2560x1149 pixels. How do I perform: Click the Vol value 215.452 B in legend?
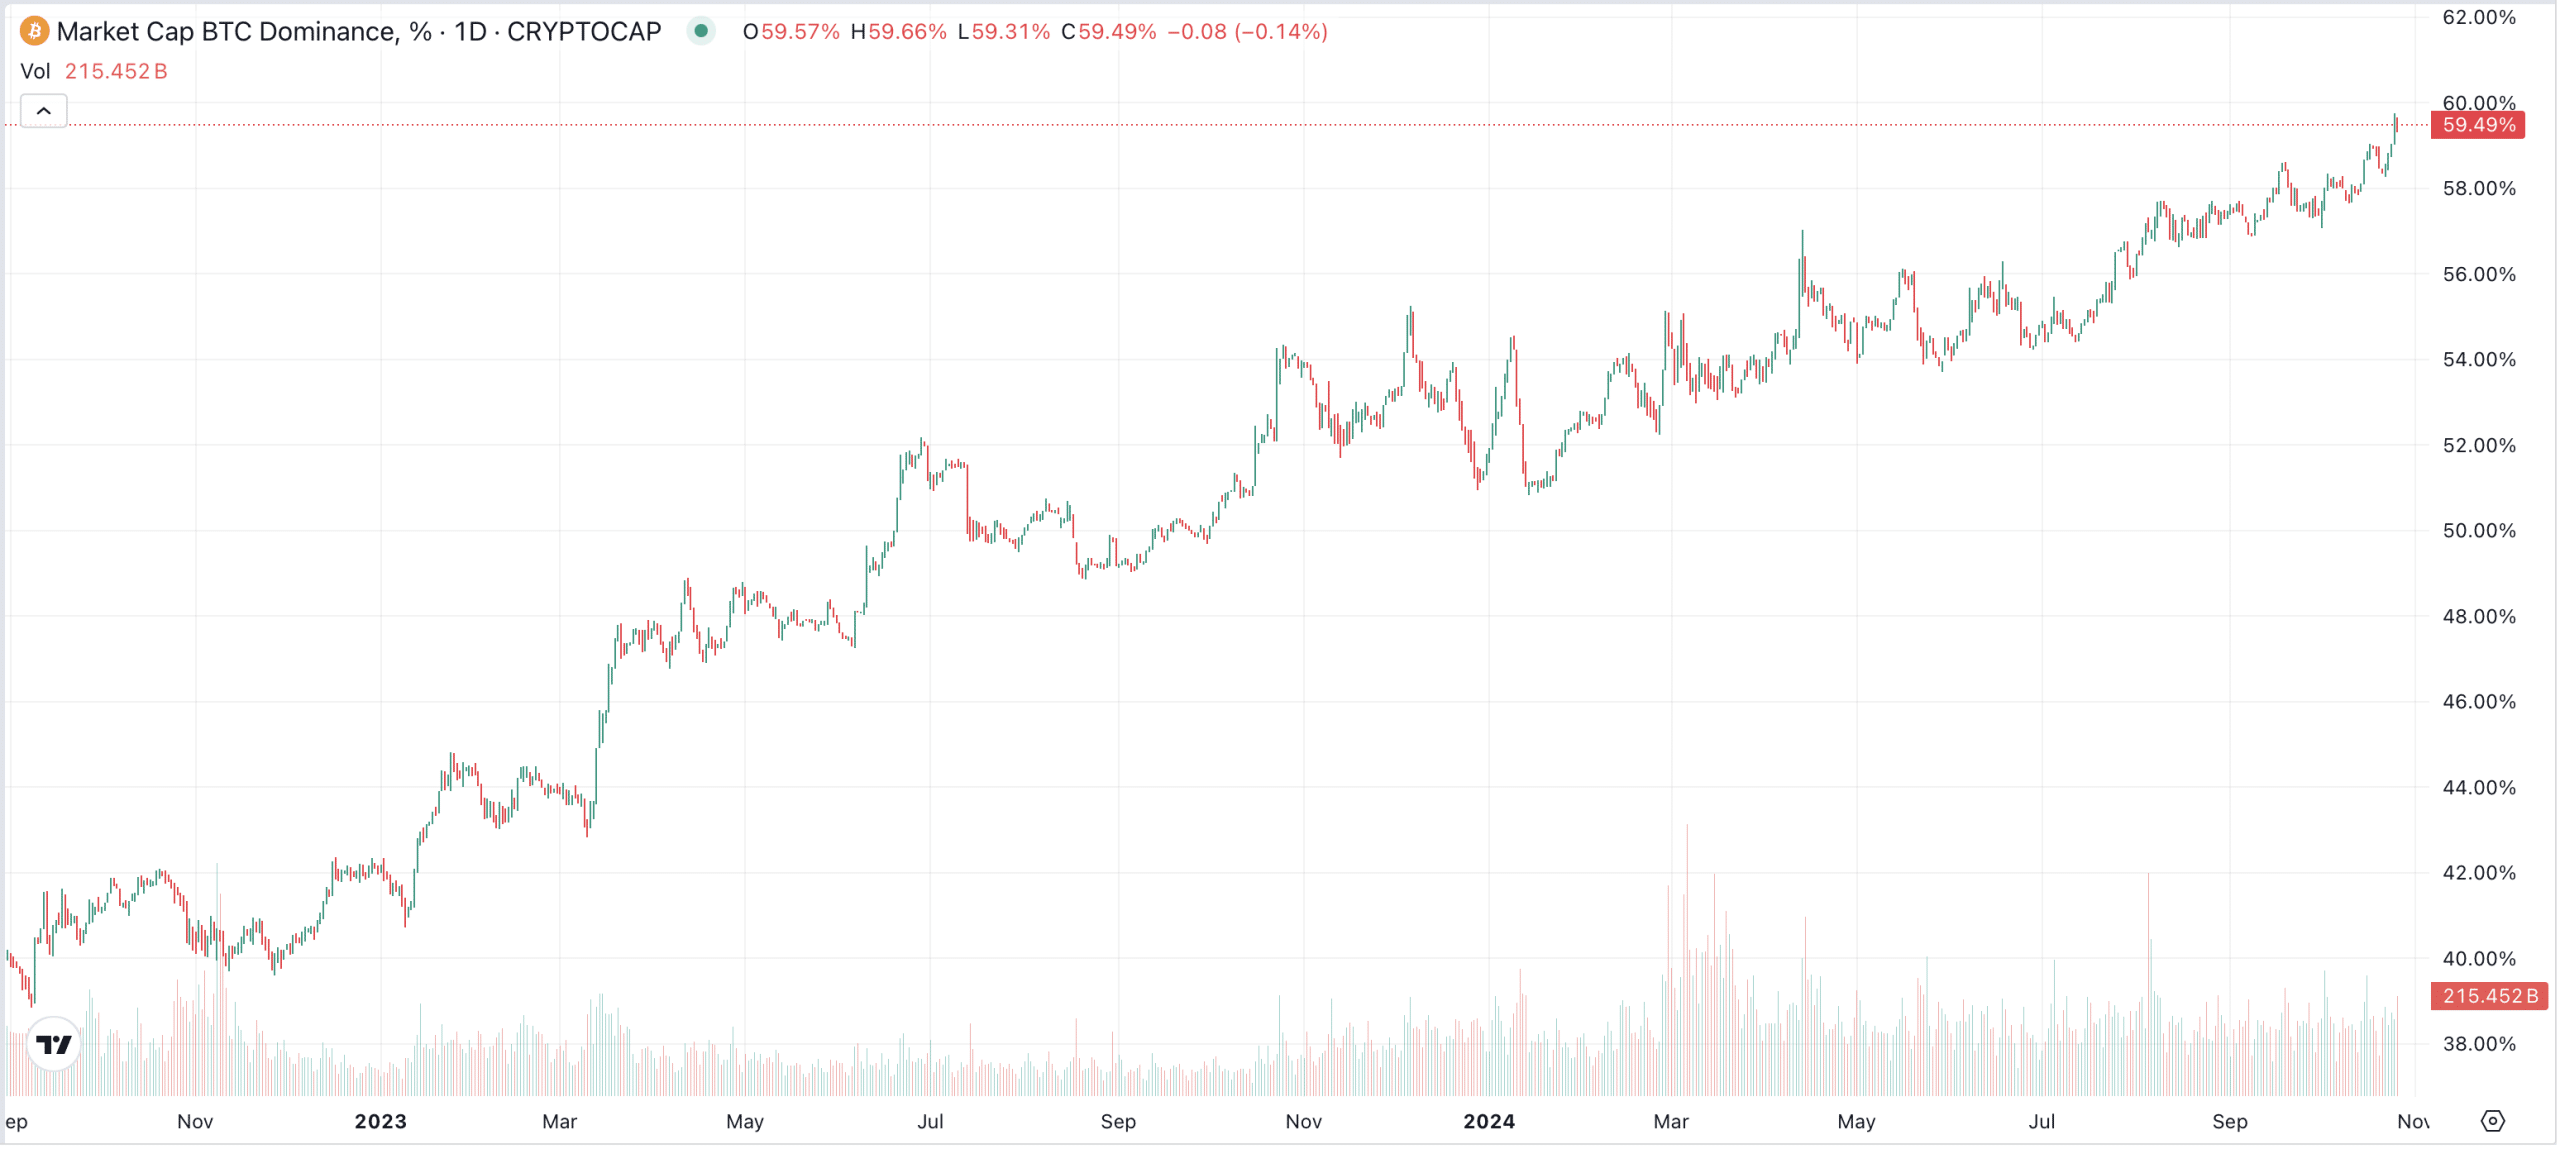(x=116, y=71)
